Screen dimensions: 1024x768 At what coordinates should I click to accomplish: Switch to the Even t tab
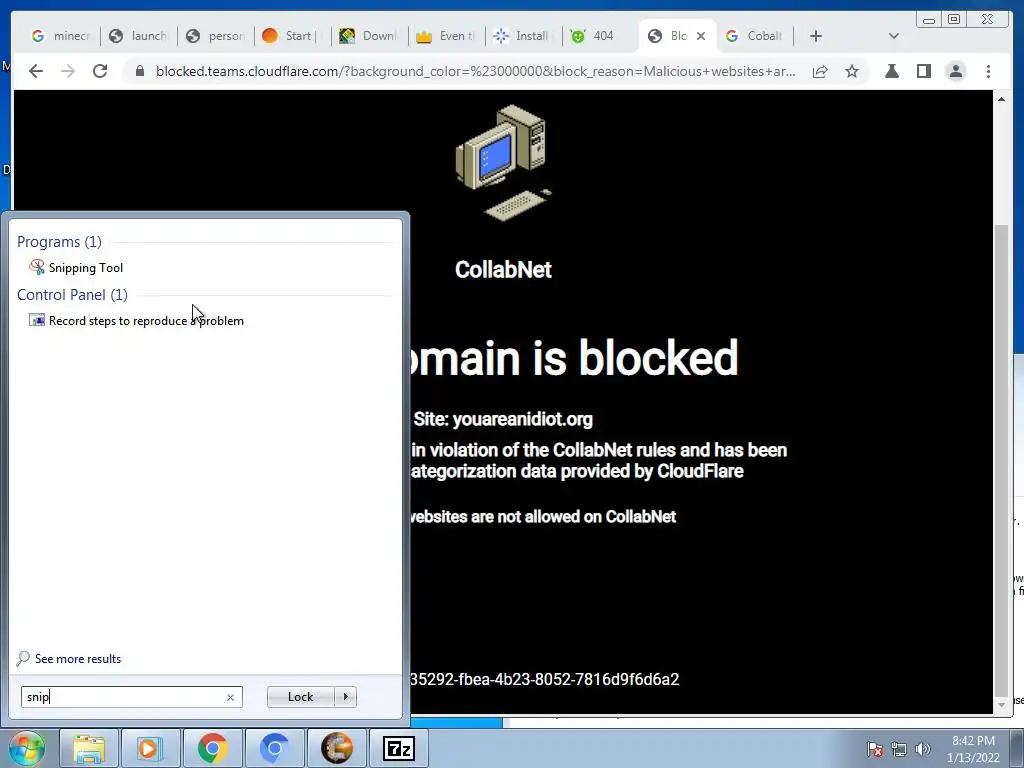coord(447,36)
